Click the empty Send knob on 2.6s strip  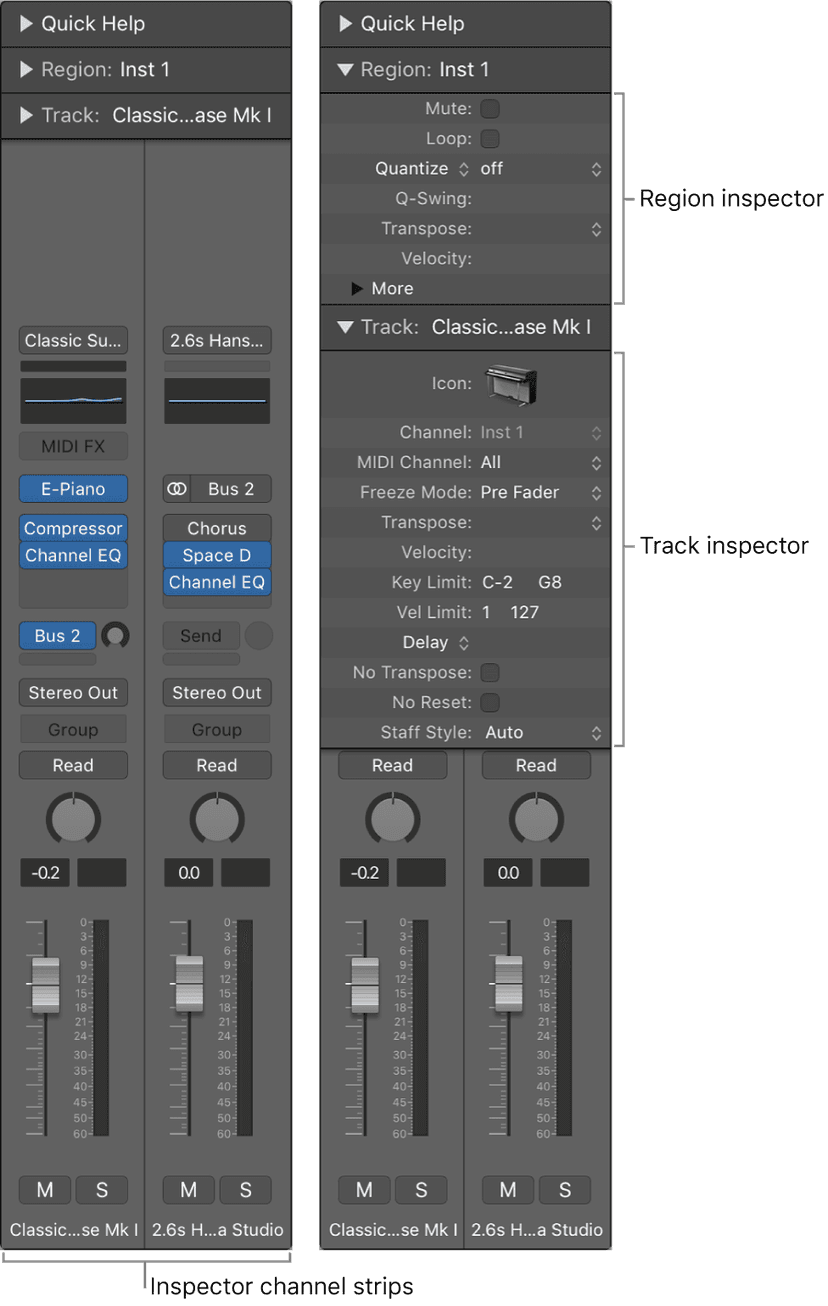[x=259, y=635]
